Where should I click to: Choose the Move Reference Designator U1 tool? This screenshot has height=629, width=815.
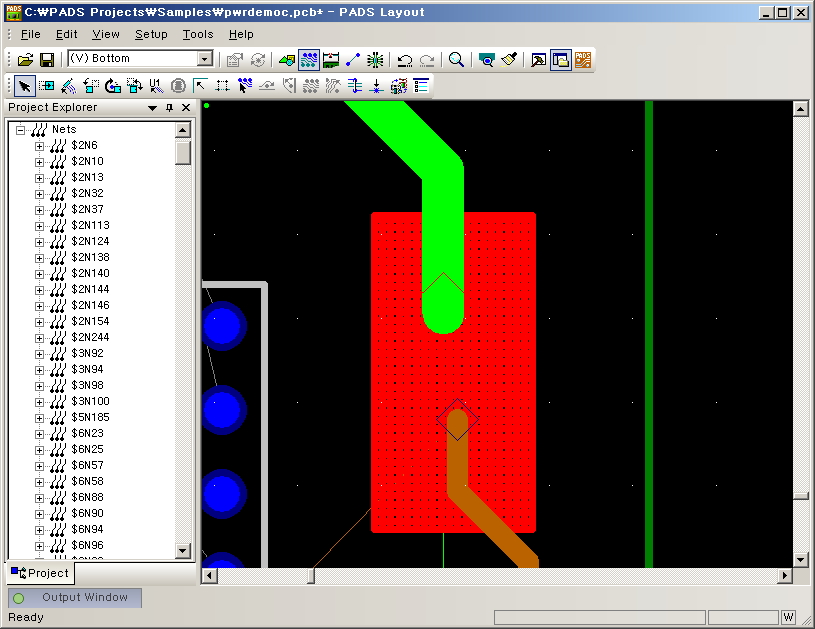pos(156,86)
